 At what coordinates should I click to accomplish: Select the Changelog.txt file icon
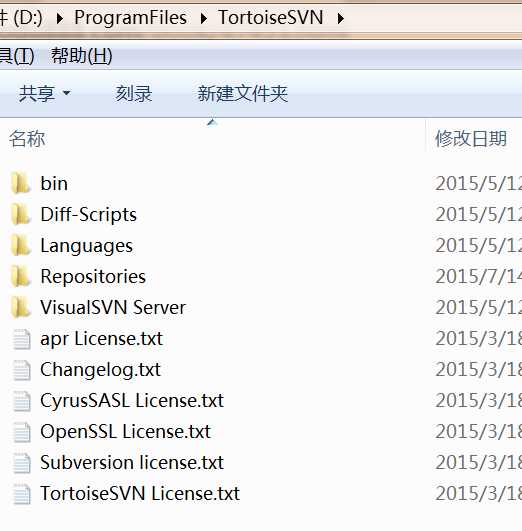[22, 370]
